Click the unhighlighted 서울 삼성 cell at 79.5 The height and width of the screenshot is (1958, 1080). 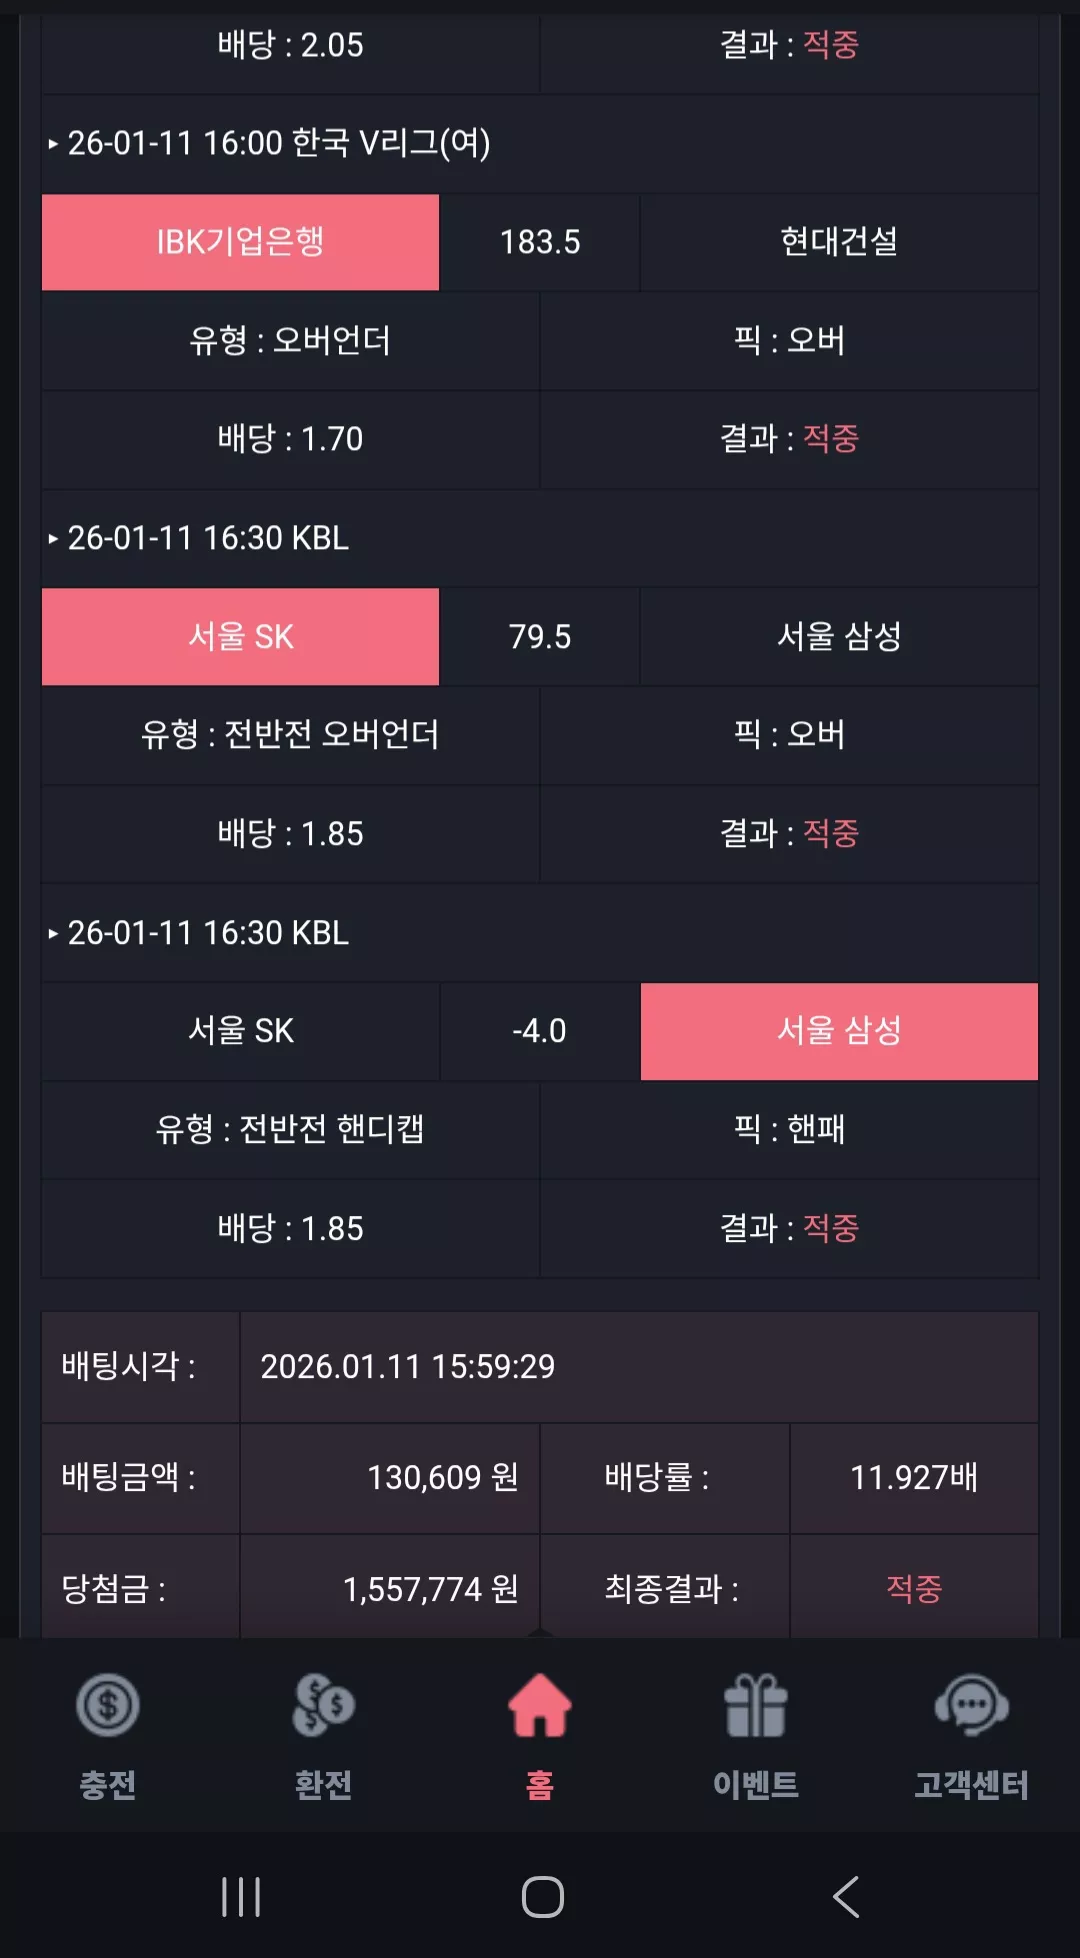[x=839, y=637]
